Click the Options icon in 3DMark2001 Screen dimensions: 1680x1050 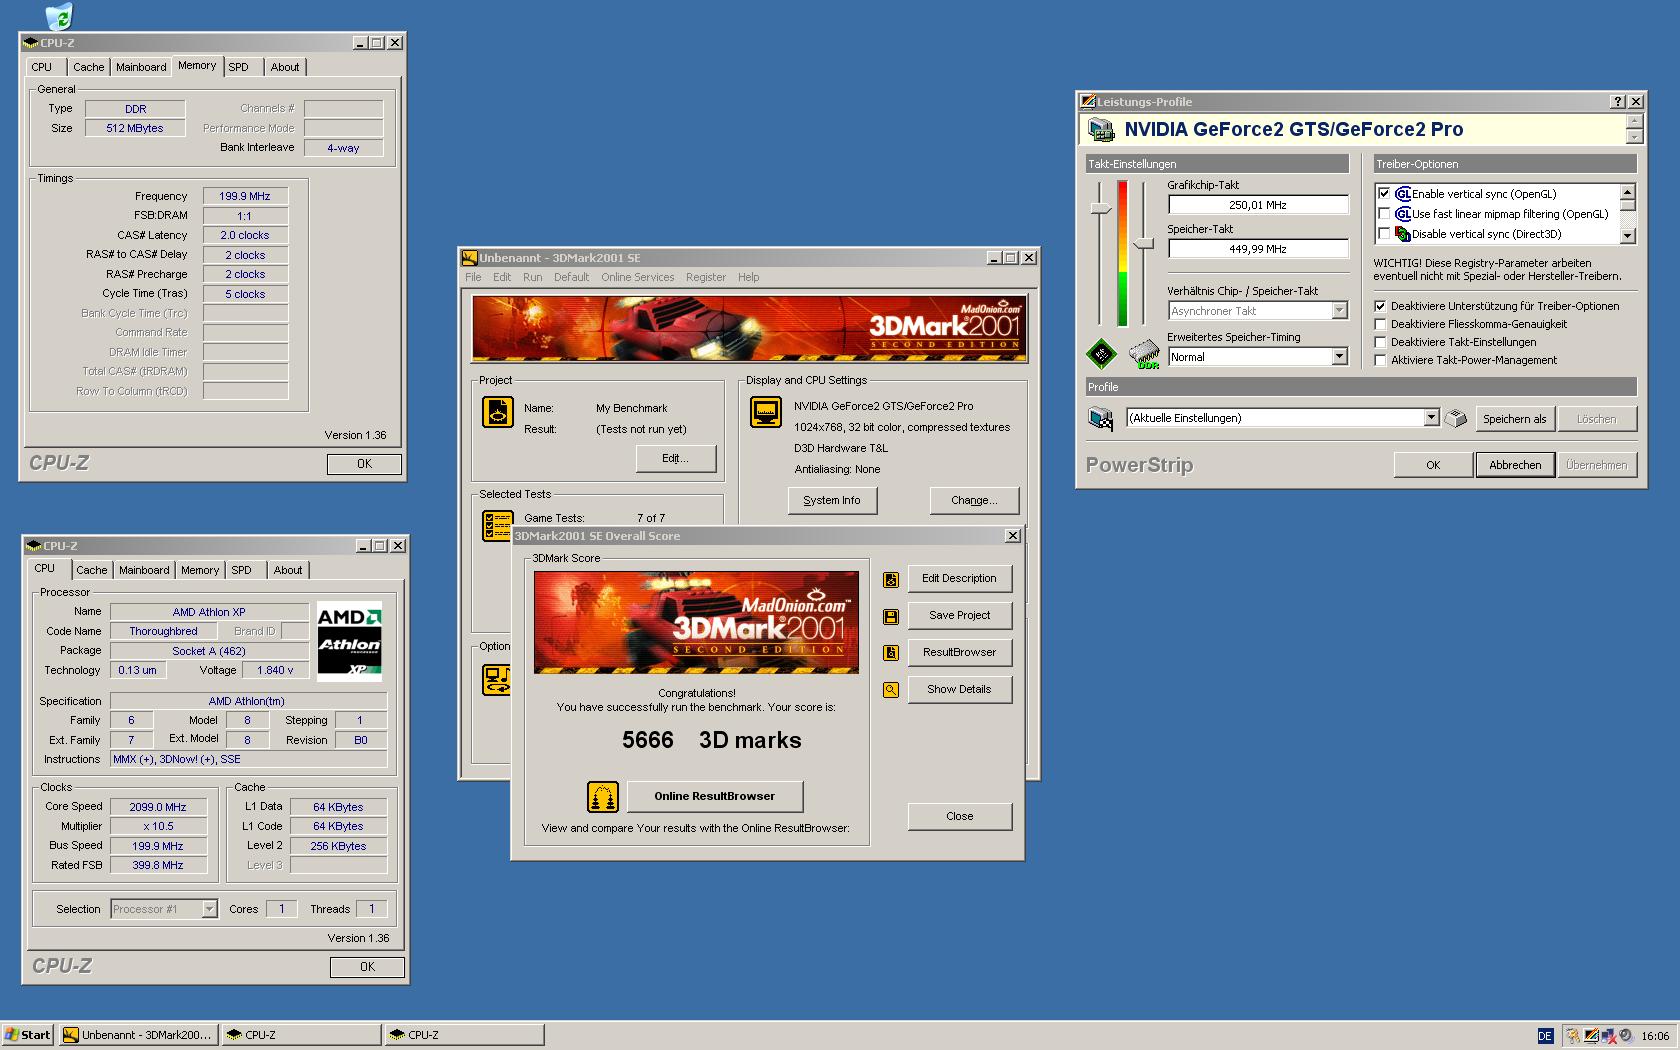coord(496,680)
